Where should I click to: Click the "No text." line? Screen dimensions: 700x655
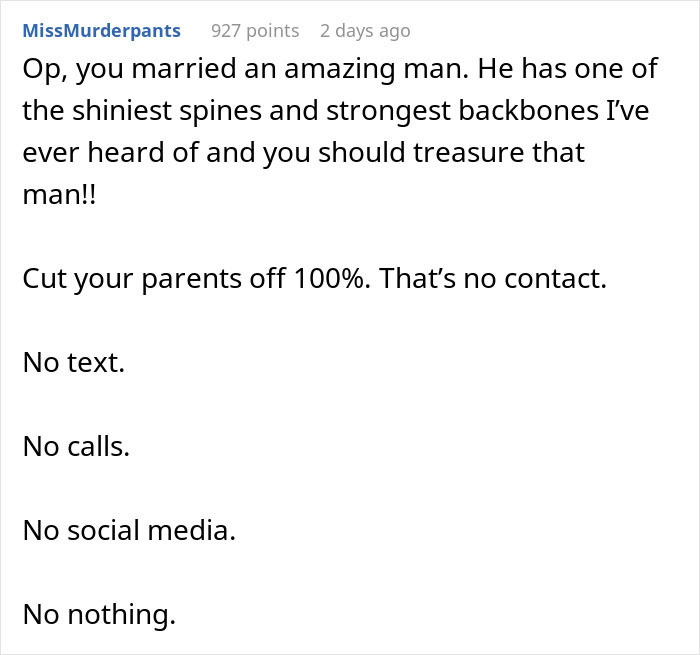coord(74,362)
